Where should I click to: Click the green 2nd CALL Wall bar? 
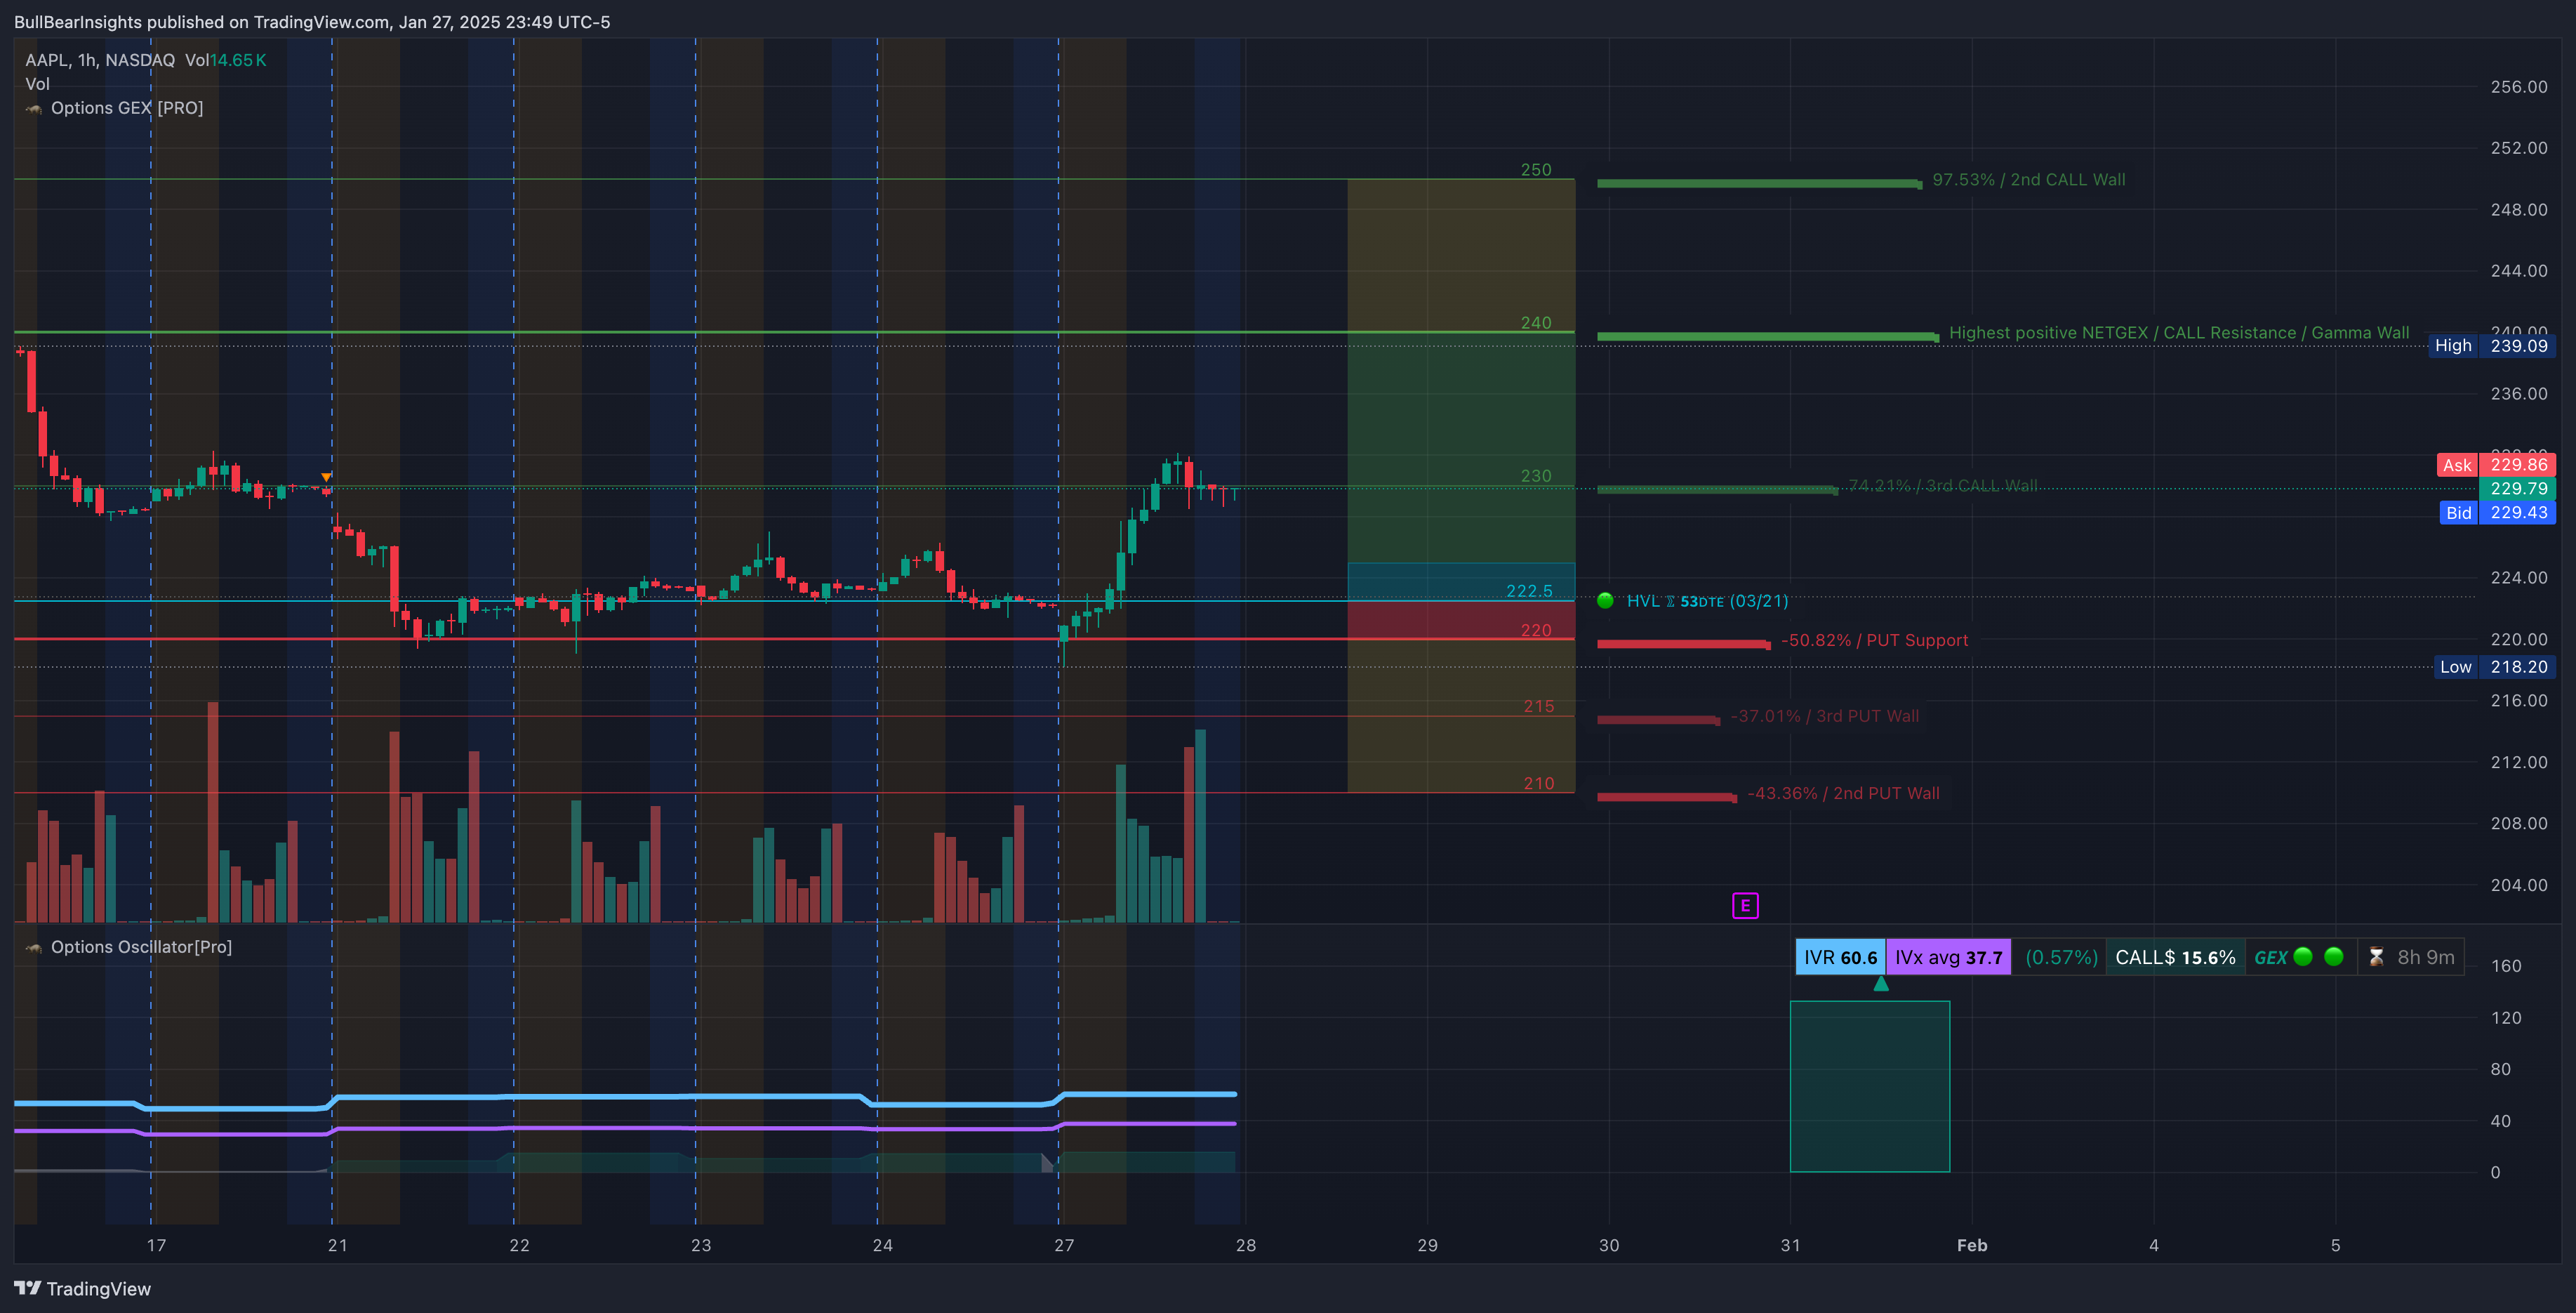1759,184
